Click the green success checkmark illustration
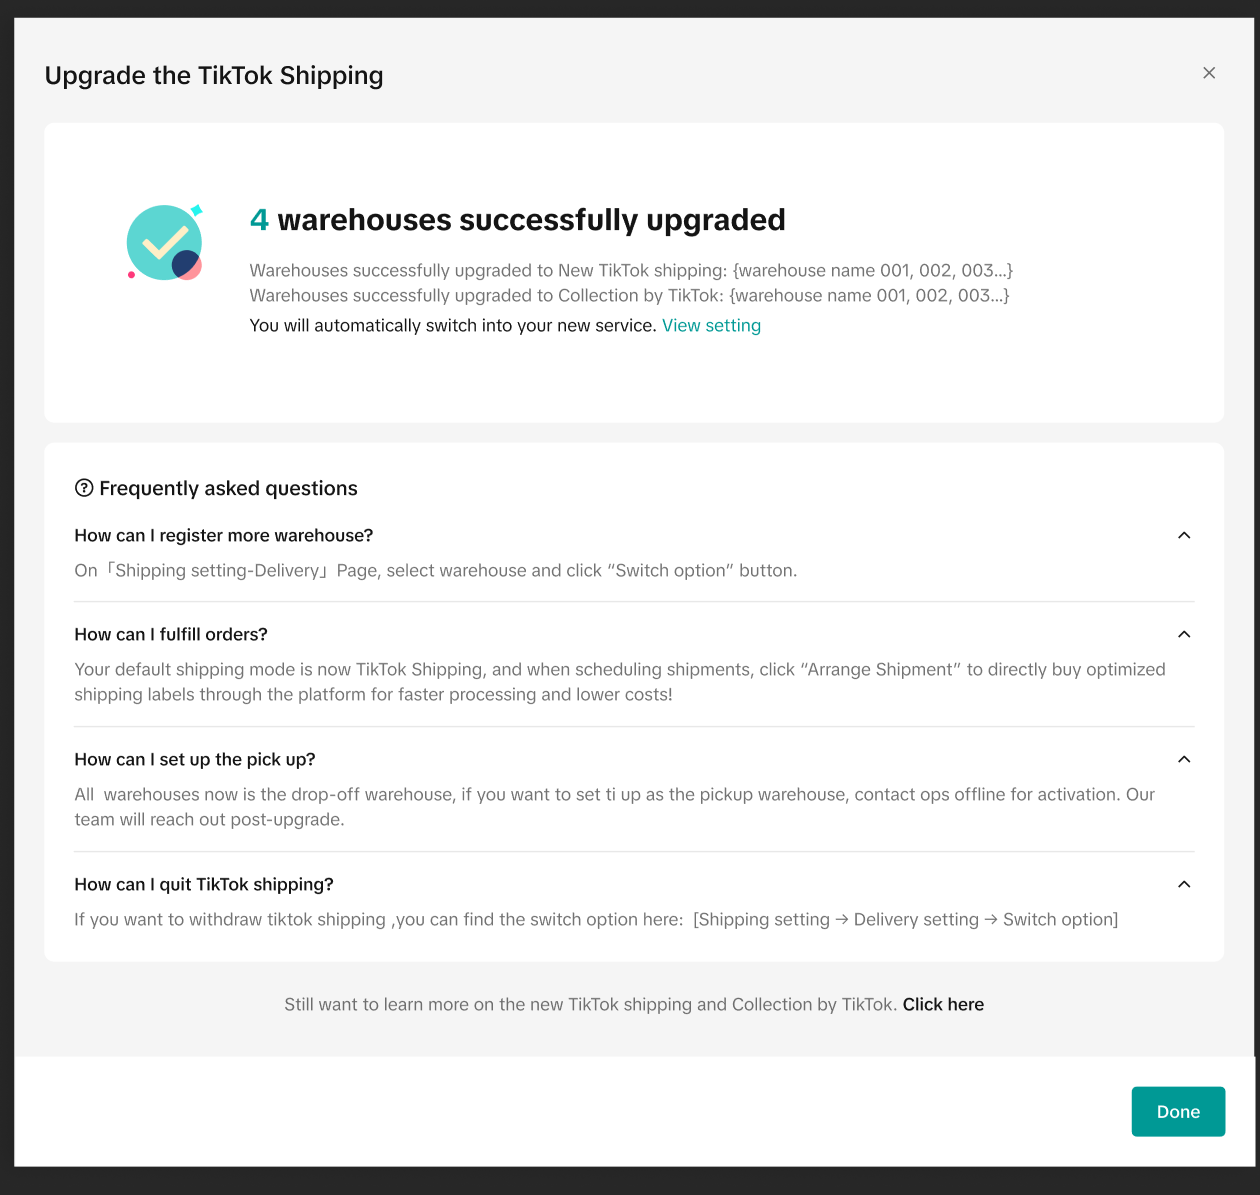This screenshot has height=1195, width=1260. [165, 243]
